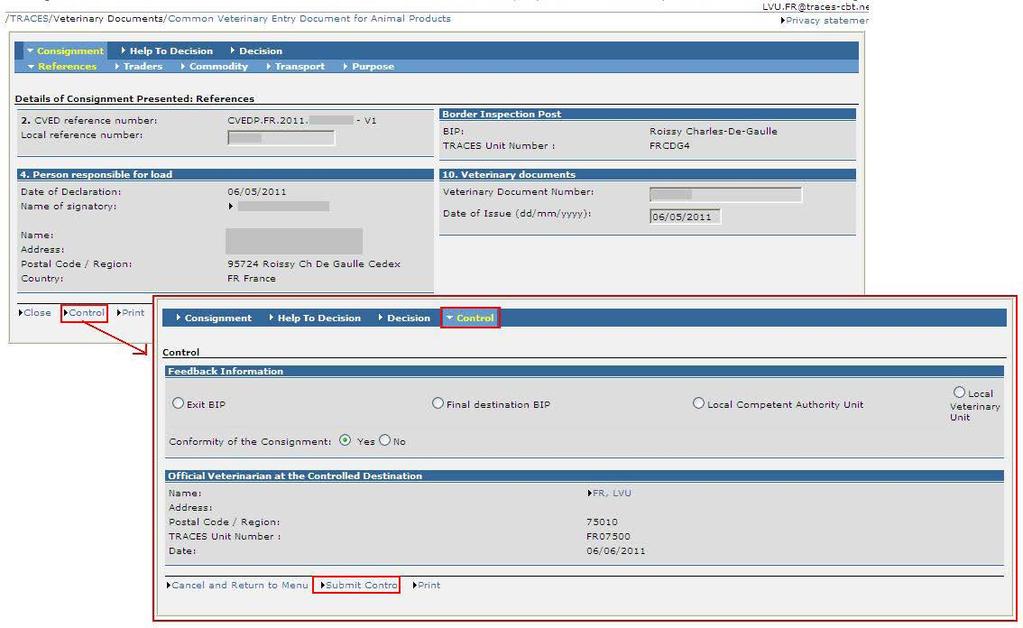Choose Local Competent Authority Unit option
This screenshot has height=628, width=1023.
pyautogui.click(x=698, y=403)
